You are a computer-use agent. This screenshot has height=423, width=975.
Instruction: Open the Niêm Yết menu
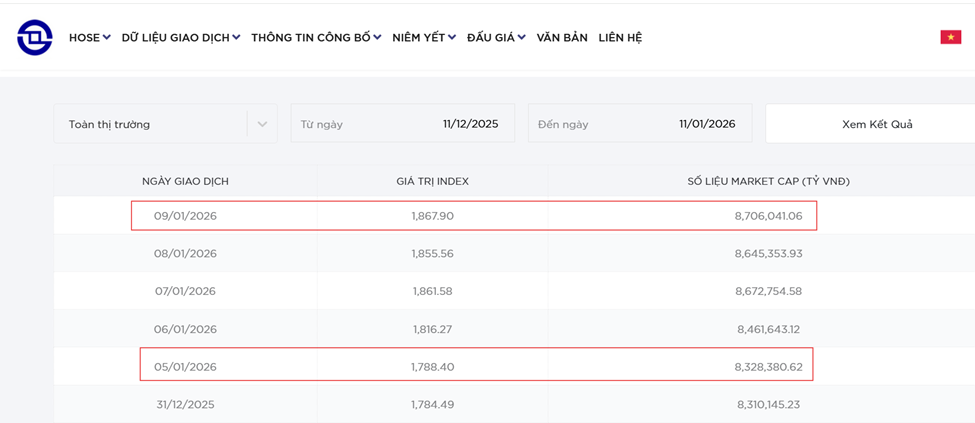tap(424, 38)
